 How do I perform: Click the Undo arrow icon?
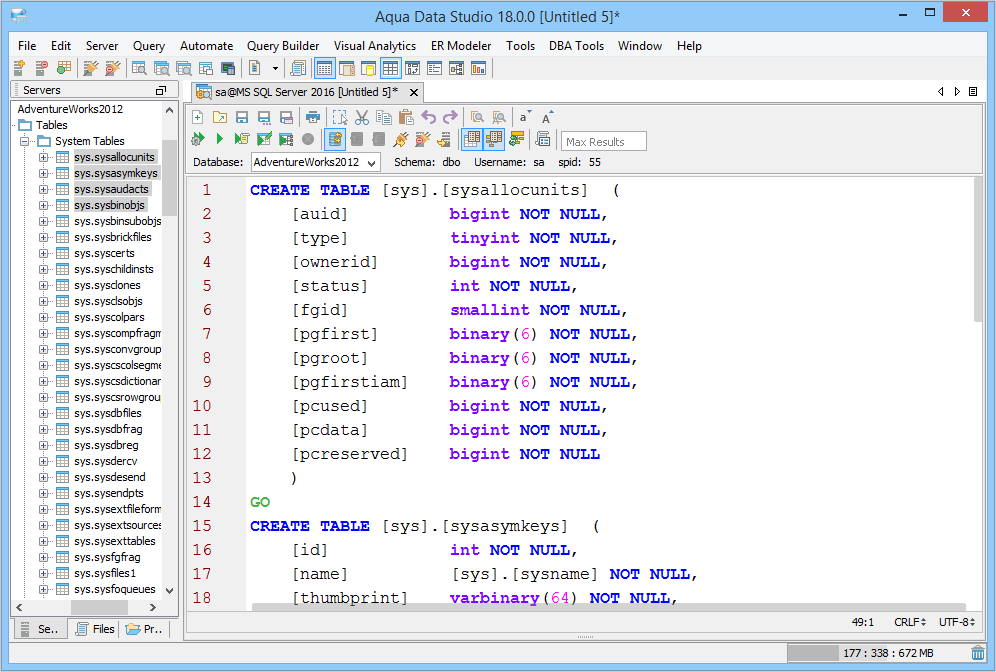tap(428, 117)
